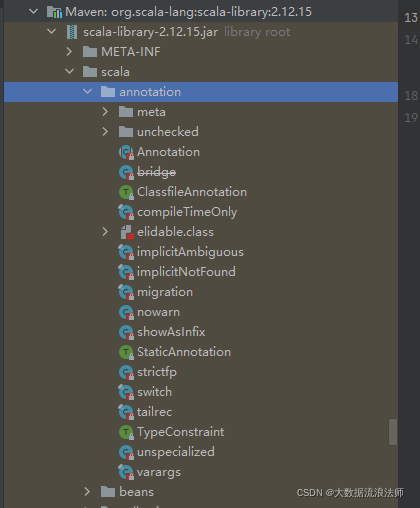
Task: Open showAsInfix class
Action: [x=171, y=332]
